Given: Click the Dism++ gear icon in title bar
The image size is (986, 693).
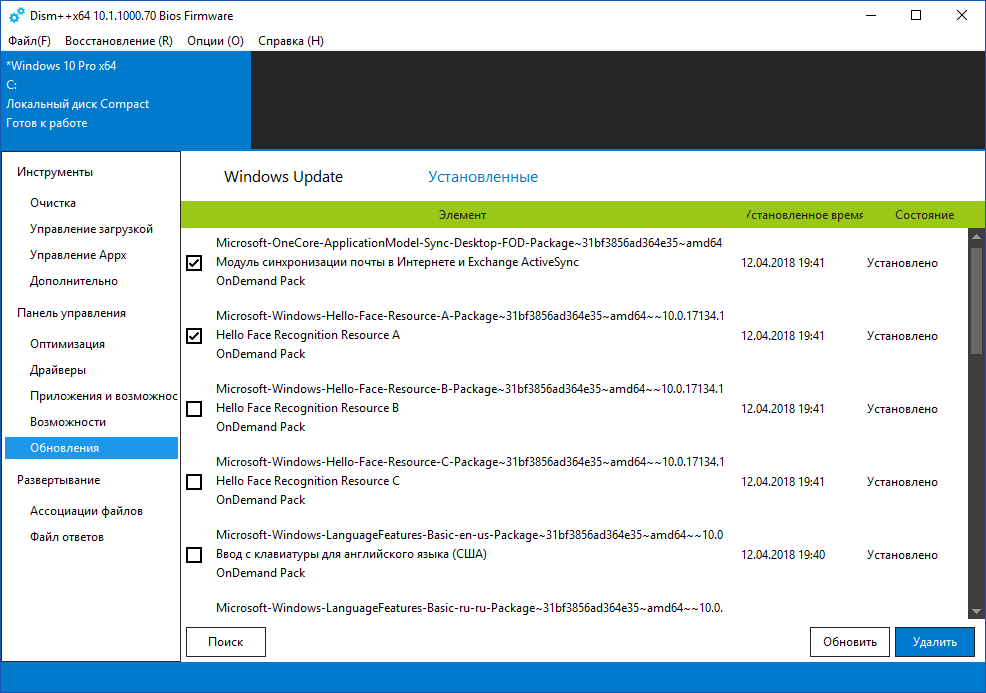Looking at the screenshot, I should (16, 15).
